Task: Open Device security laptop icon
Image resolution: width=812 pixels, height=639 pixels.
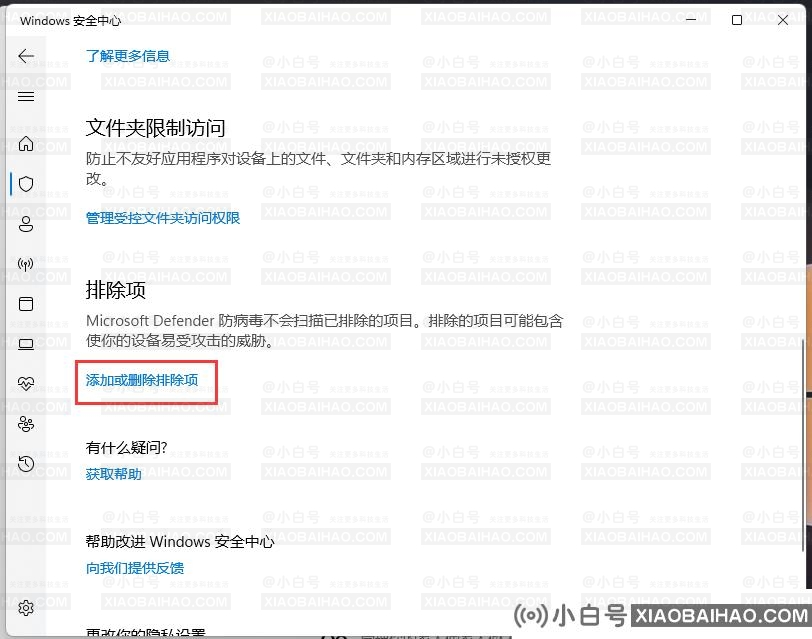Action: (x=26, y=344)
